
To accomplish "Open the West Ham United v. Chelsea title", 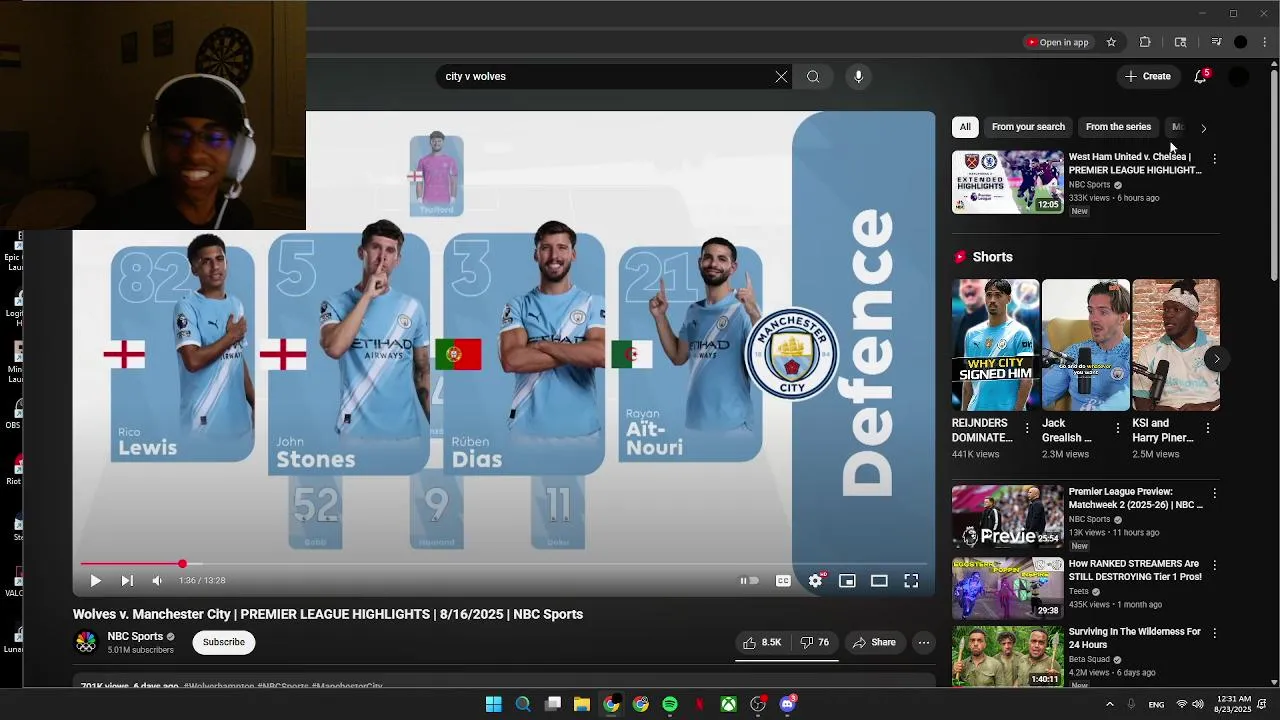I will coord(1135,163).
